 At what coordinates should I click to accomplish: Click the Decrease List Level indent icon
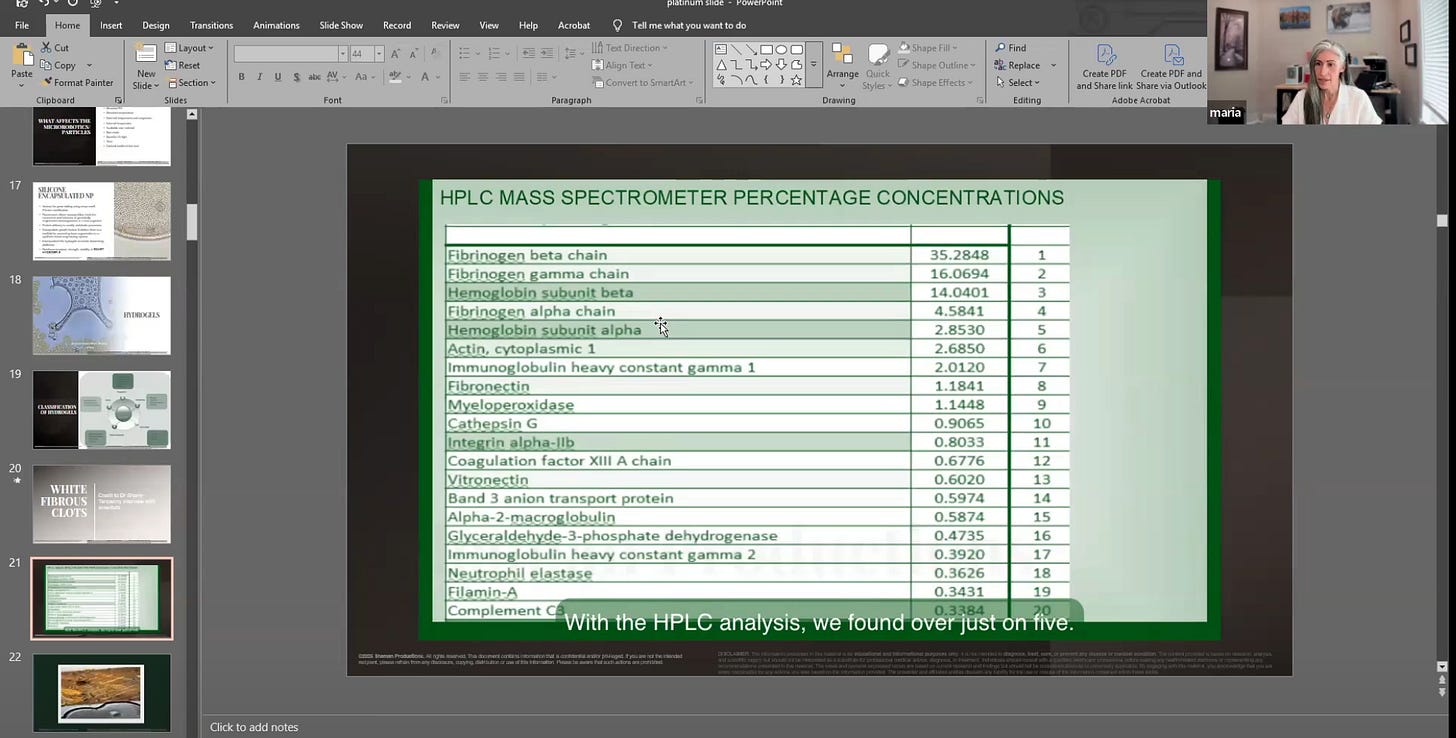(529, 54)
